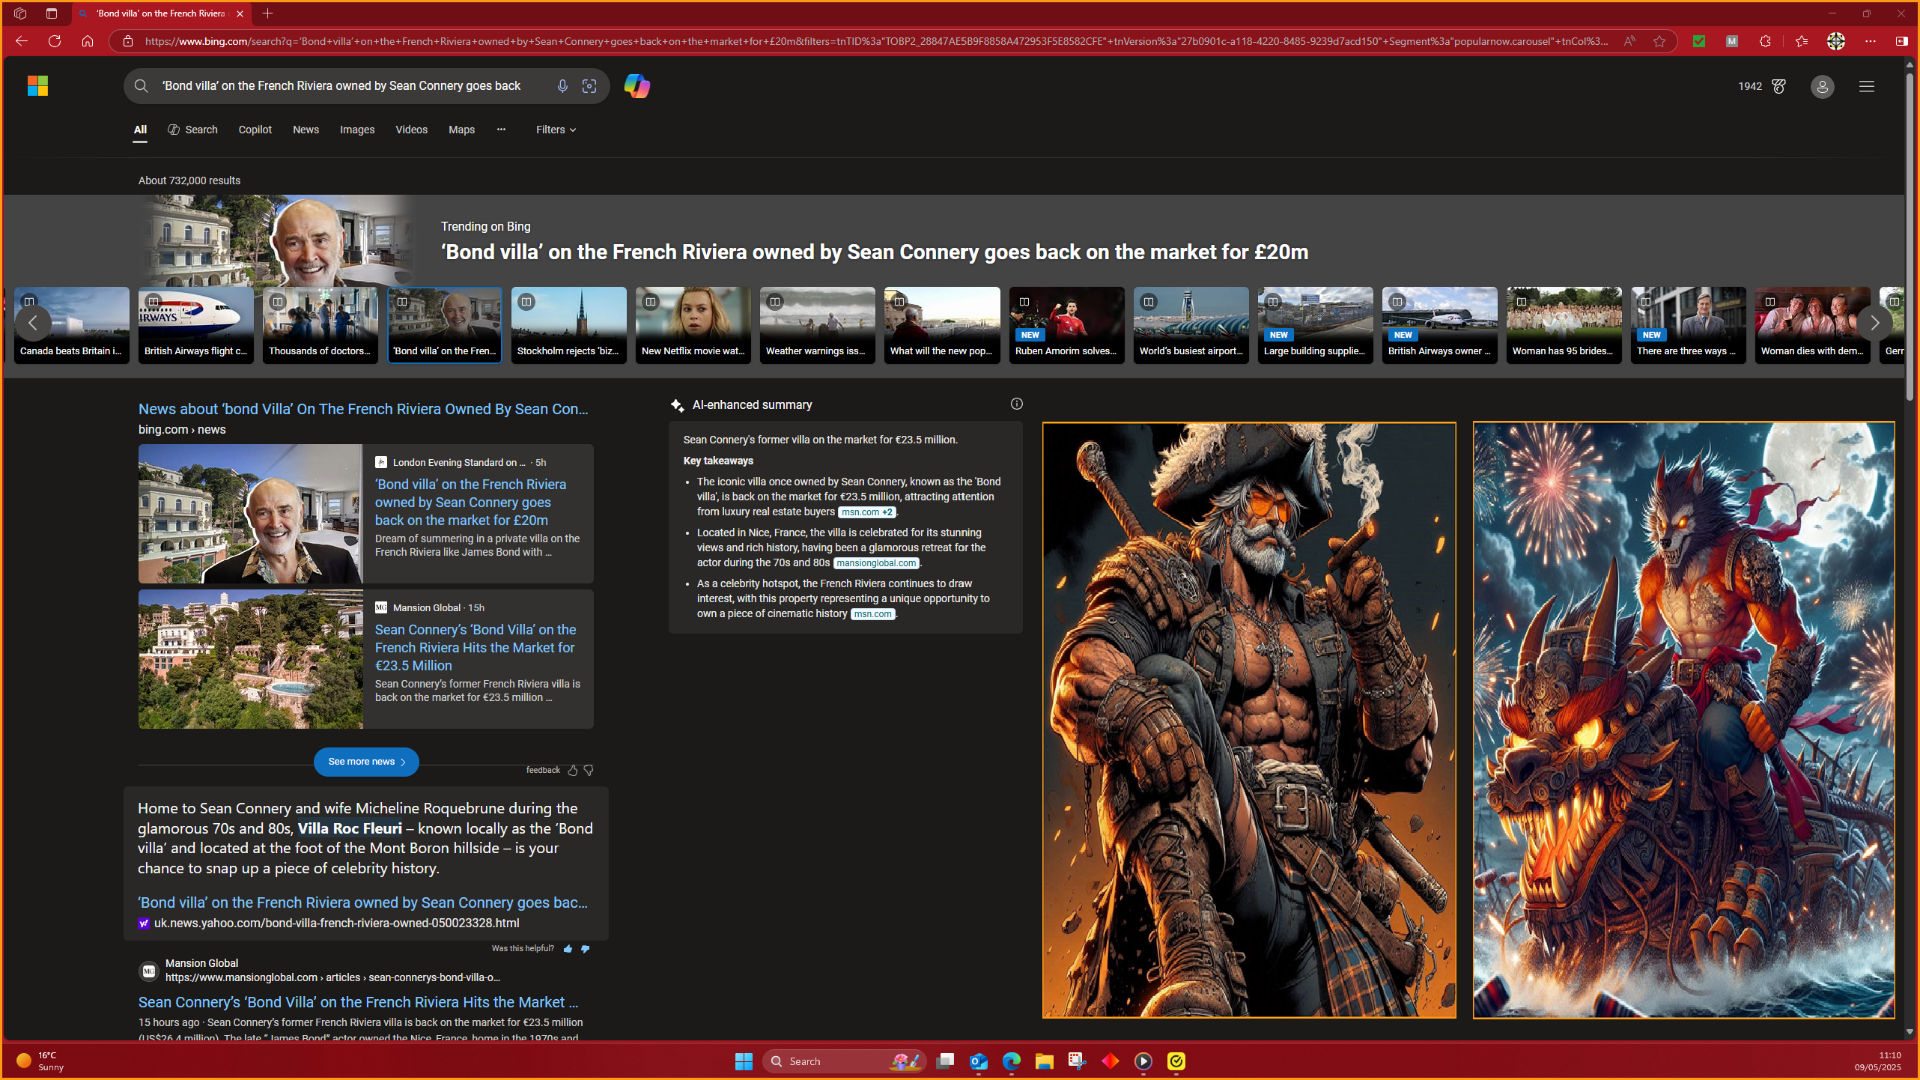Switch to the Videos tab
This screenshot has height=1080, width=1920.
point(411,130)
